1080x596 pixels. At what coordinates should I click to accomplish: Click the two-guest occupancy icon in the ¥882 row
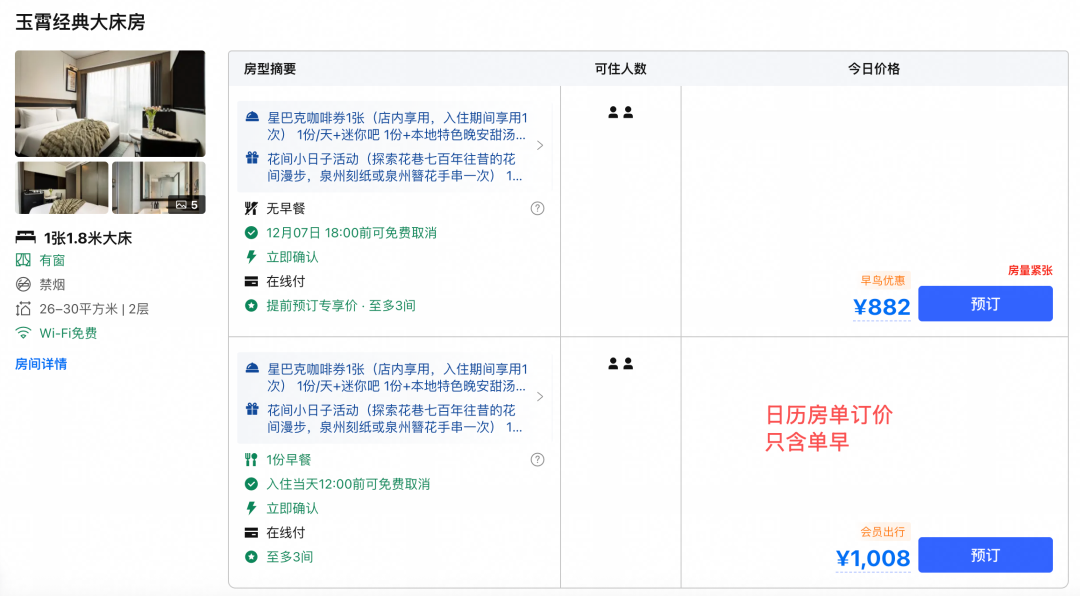621,112
